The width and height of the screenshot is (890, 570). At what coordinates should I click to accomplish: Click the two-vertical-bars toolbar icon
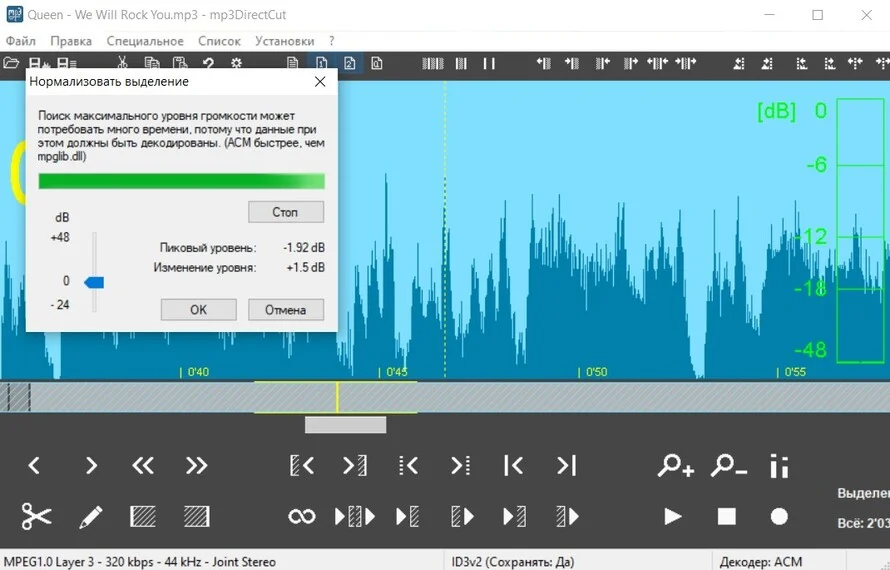tap(489, 63)
